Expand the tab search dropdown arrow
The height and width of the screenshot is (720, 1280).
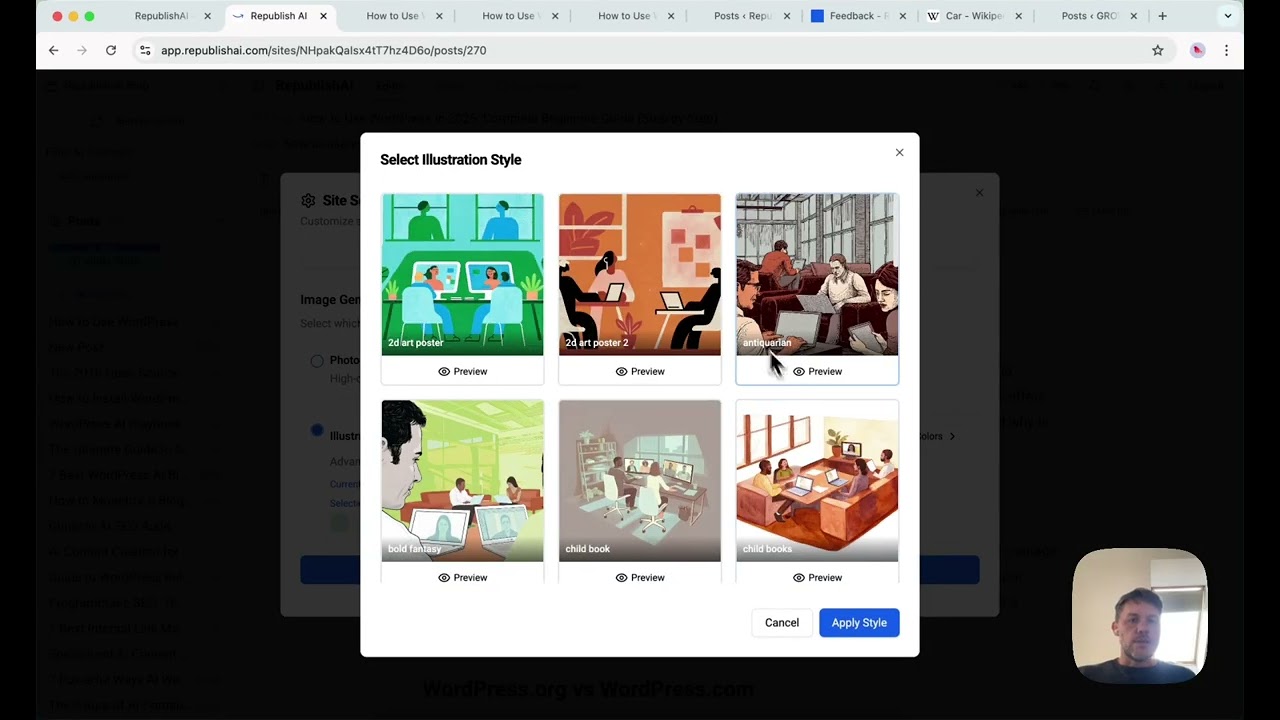pos(1228,16)
